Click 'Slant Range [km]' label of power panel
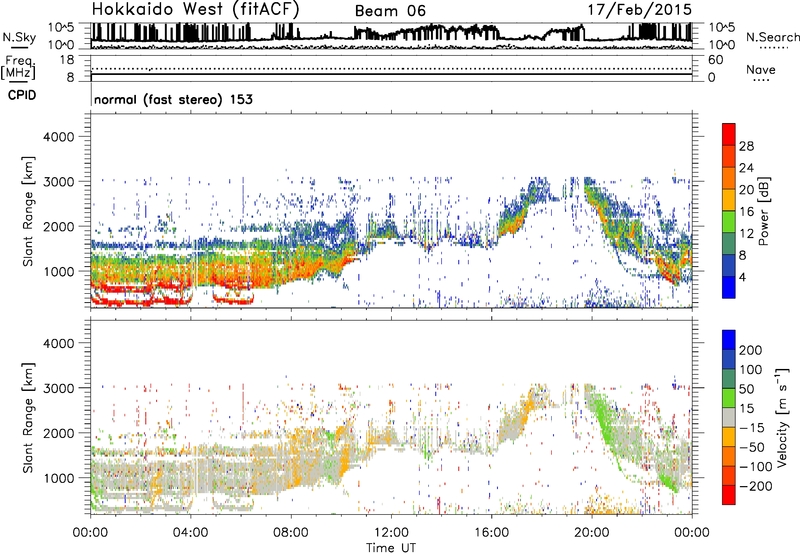This screenshot has width=800, height=554. tap(28, 211)
